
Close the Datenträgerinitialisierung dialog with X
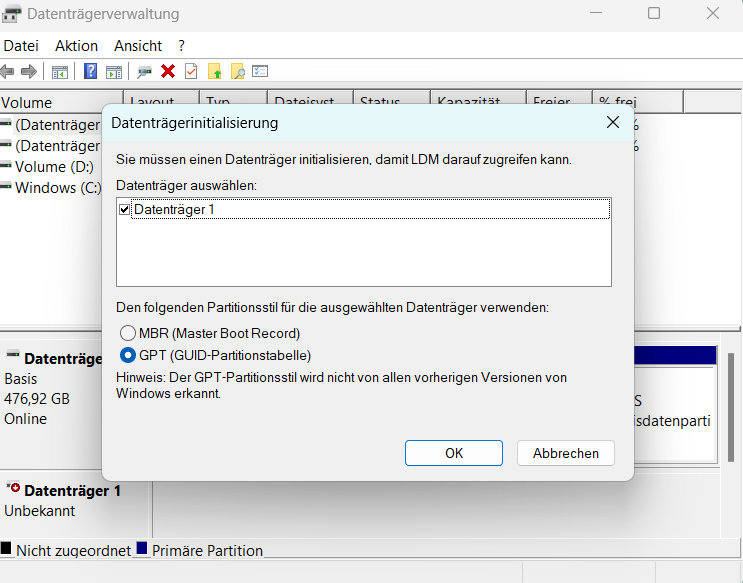click(x=613, y=122)
